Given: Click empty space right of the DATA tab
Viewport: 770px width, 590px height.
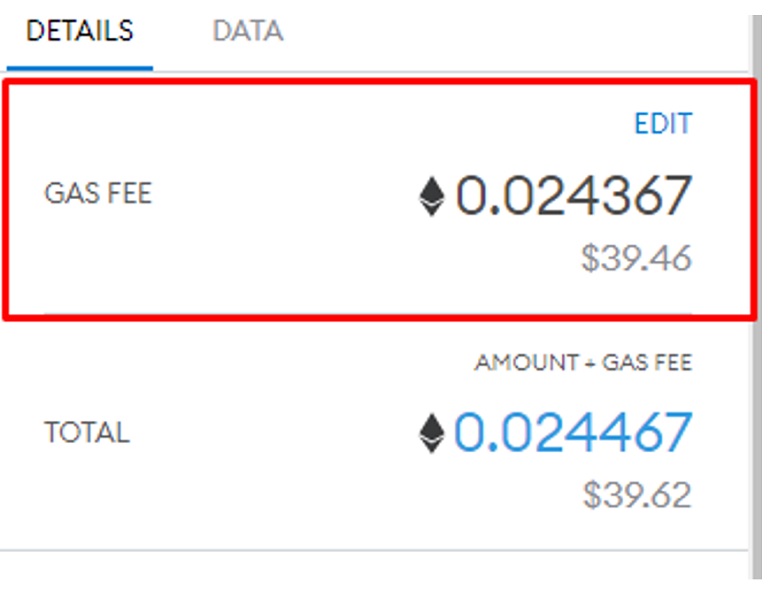Looking at the screenshot, I should click(500, 31).
